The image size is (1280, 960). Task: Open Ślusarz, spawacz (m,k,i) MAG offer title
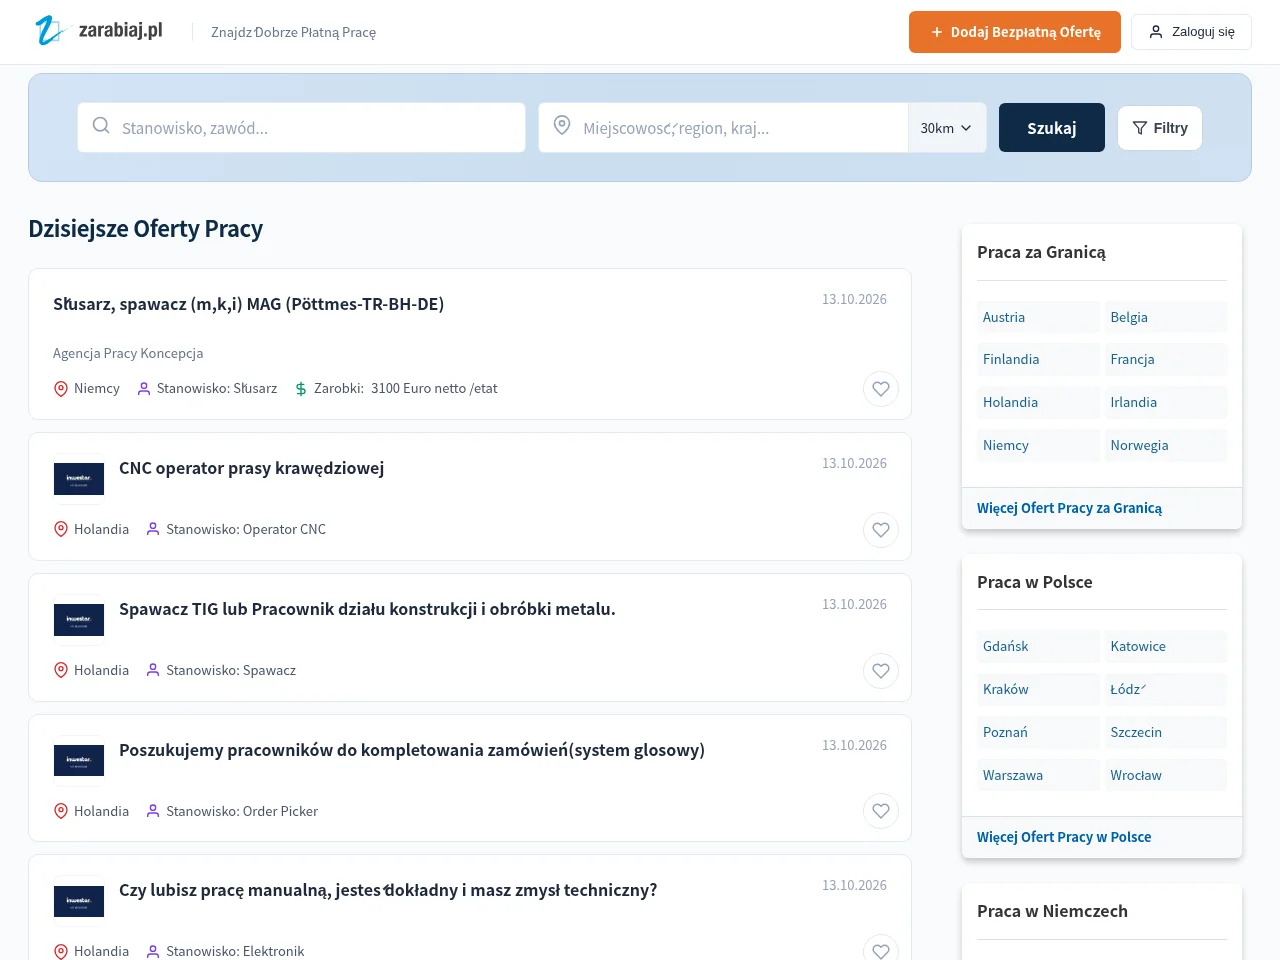pyautogui.click(x=249, y=304)
